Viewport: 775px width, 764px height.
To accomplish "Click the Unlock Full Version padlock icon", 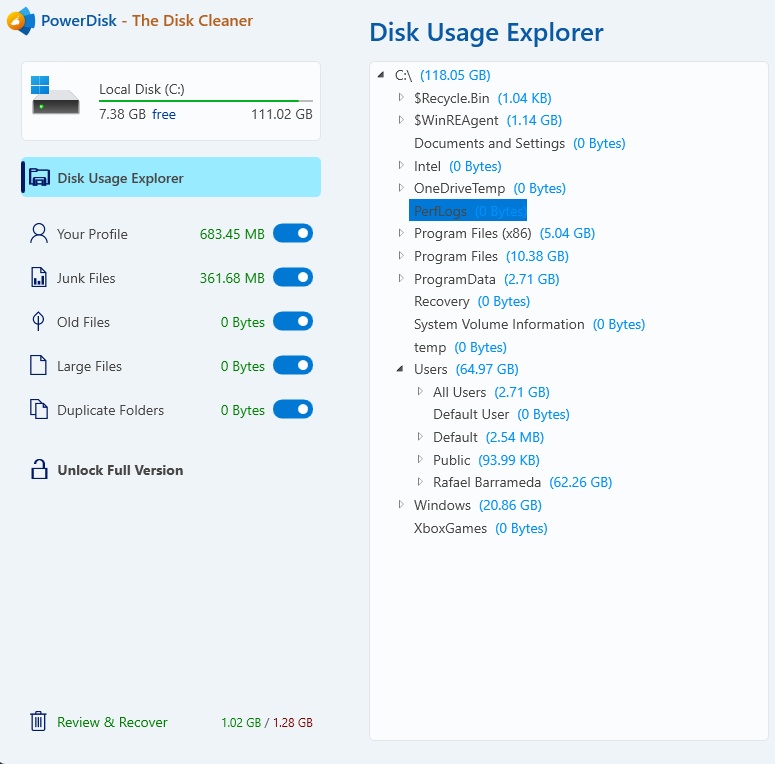I will click(x=39, y=469).
